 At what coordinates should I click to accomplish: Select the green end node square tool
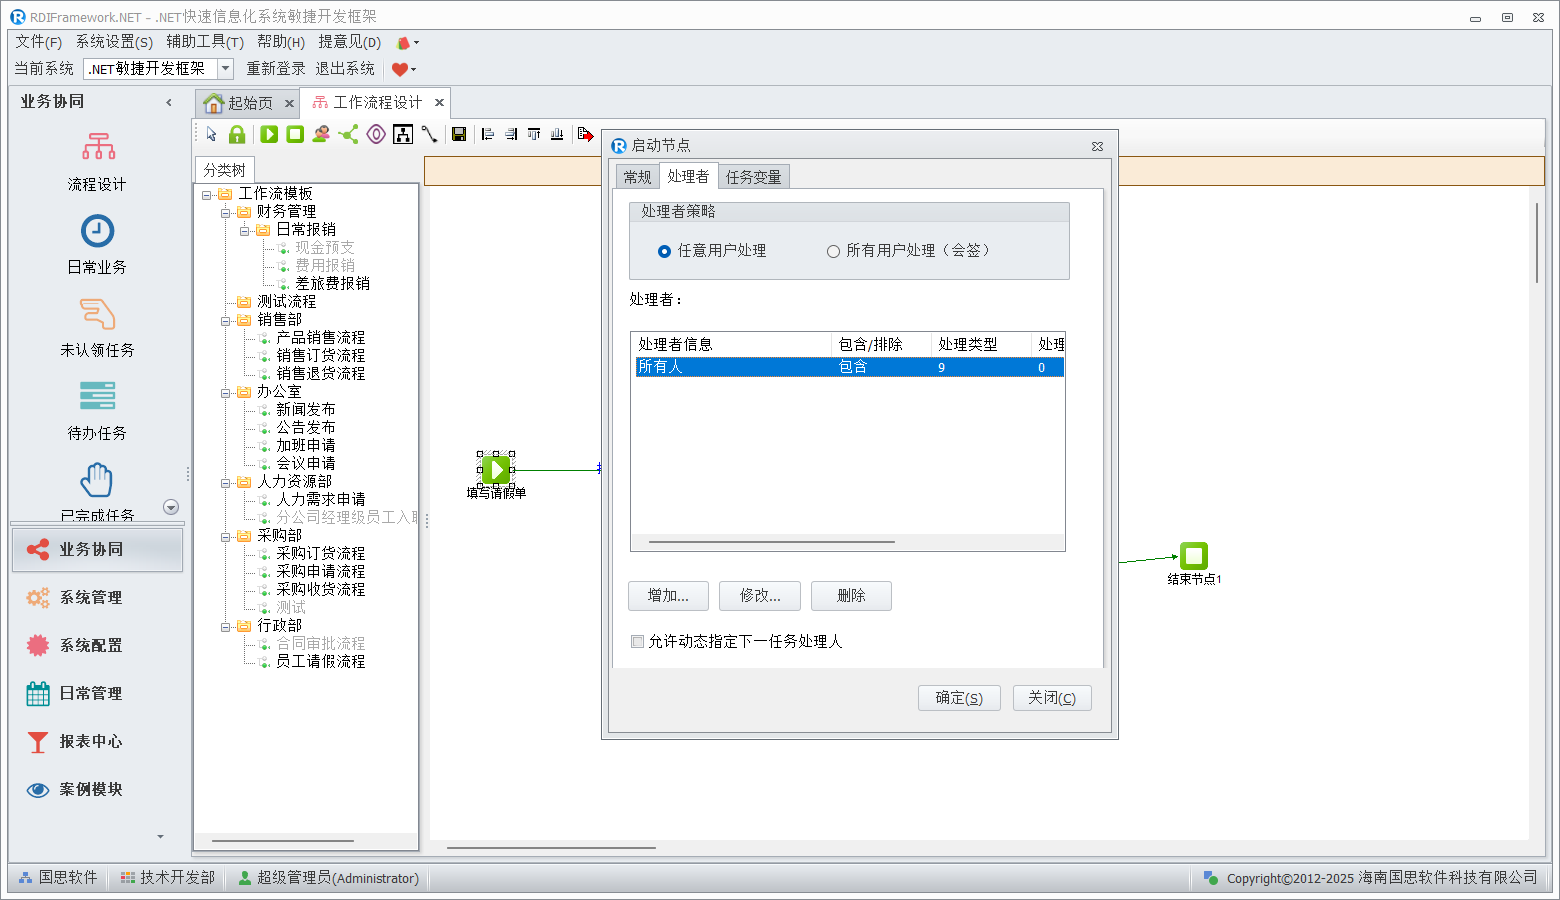[295, 134]
